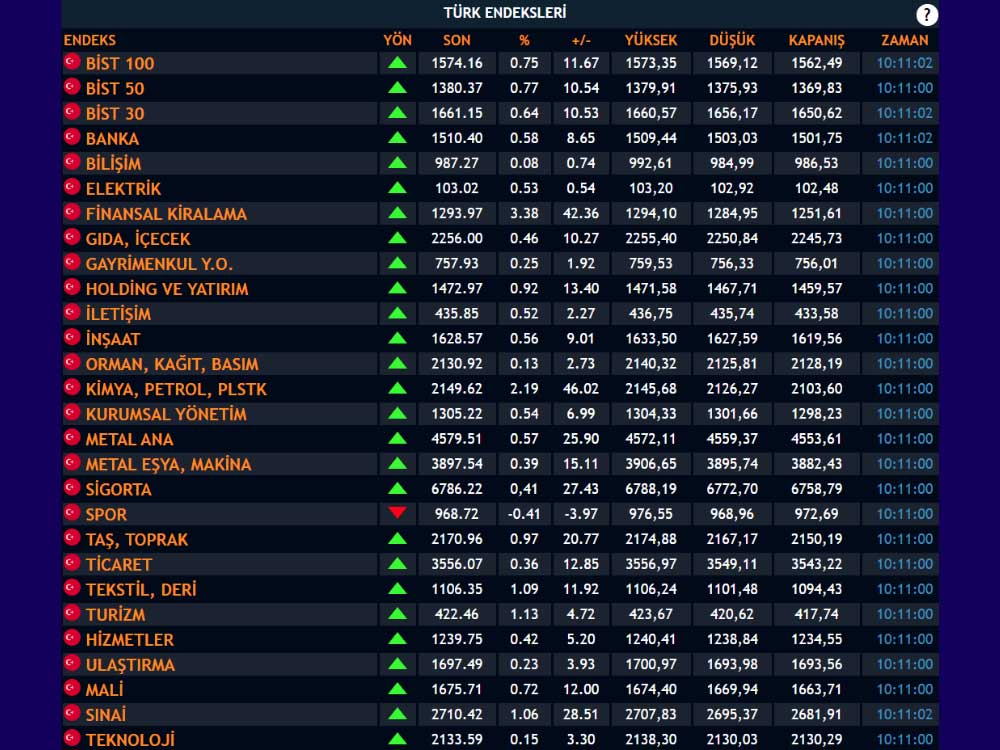The width and height of the screenshot is (1000, 750).
Task: Click the red down arrow in SPOR row
Action: pyautogui.click(x=397, y=512)
